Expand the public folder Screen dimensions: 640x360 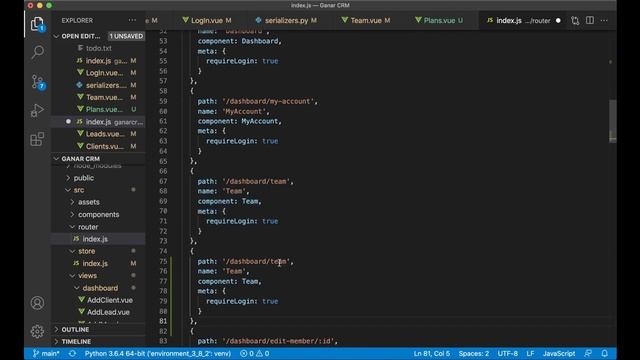pos(84,178)
